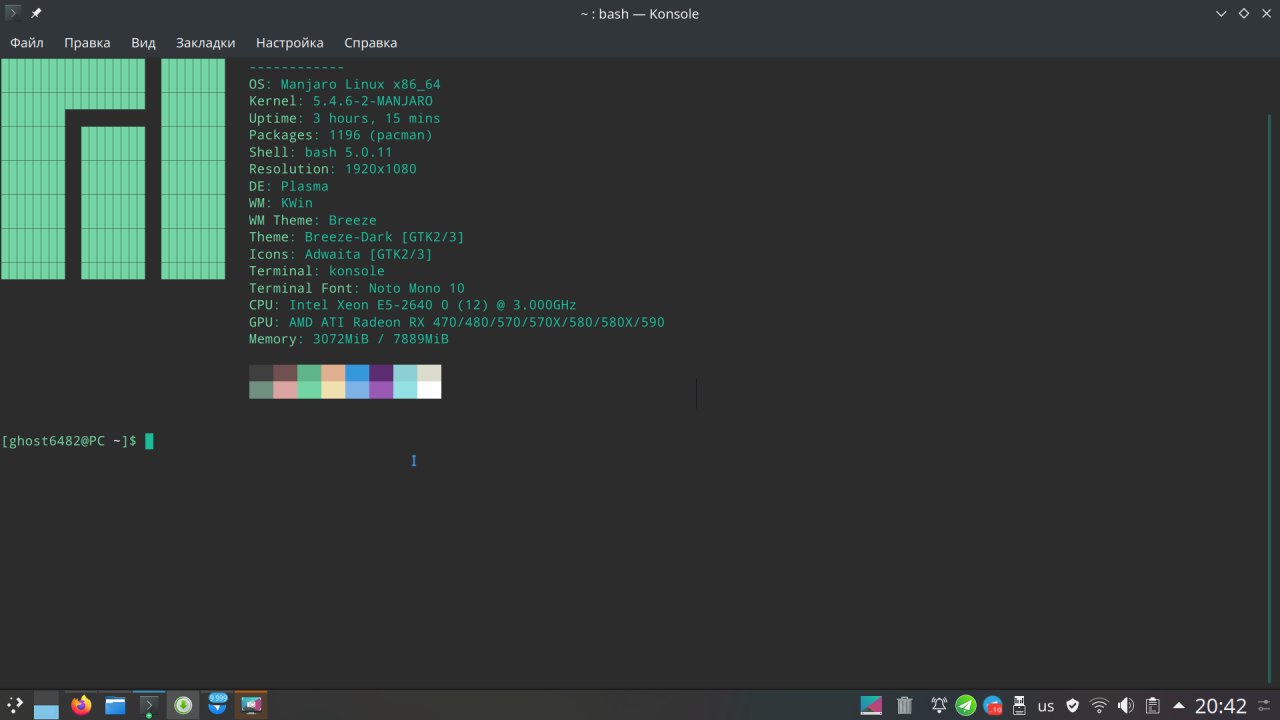Click the bash prompt cursor after ghost6482@PC
The height and width of the screenshot is (720, 1280).
point(149,441)
